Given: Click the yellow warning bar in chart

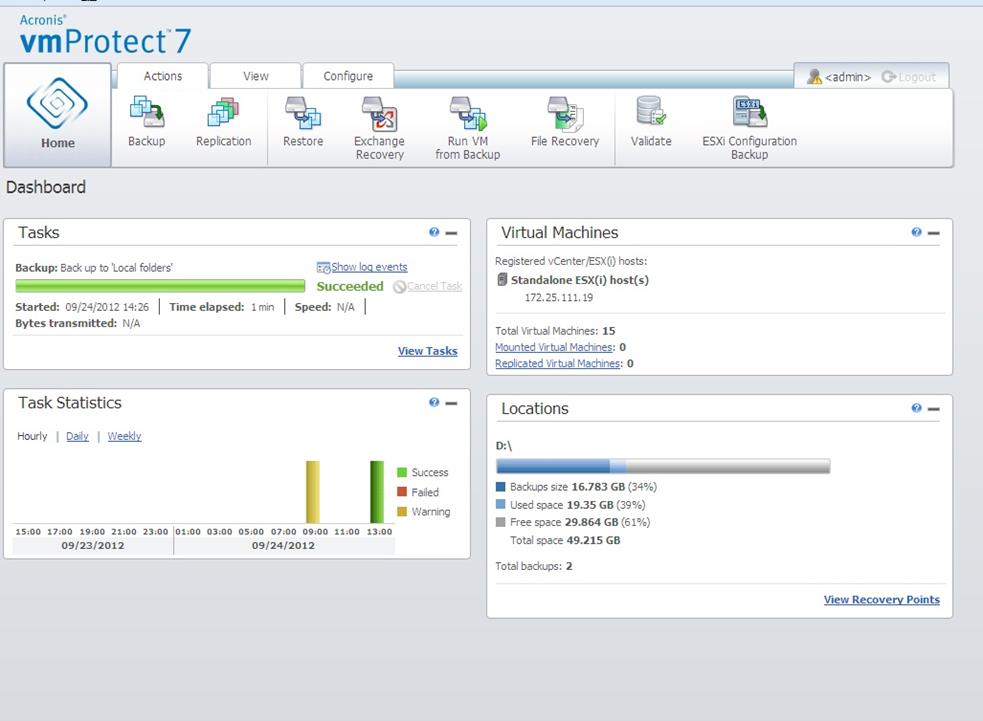Looking at the screenshot, I should tap(313, 492).
